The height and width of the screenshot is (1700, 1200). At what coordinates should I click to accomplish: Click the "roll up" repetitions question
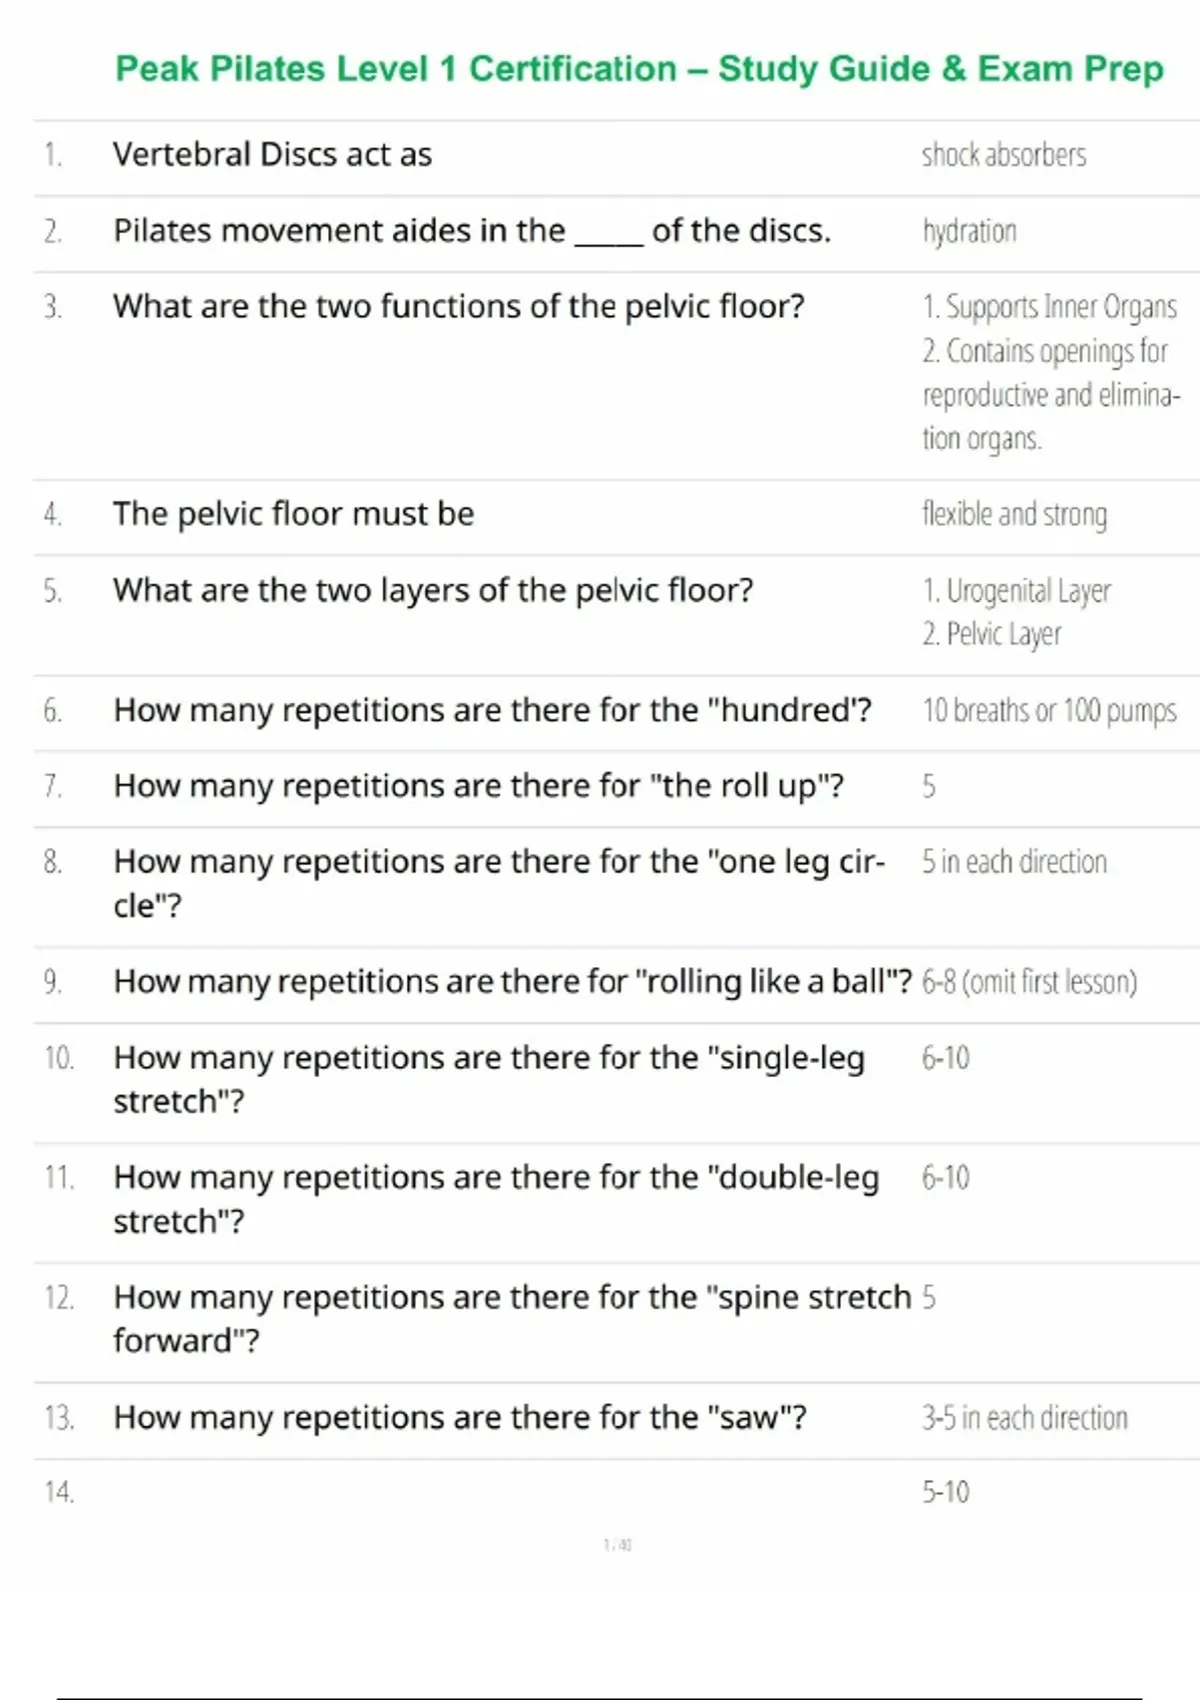pyautogui.click(x=478, y=786)
